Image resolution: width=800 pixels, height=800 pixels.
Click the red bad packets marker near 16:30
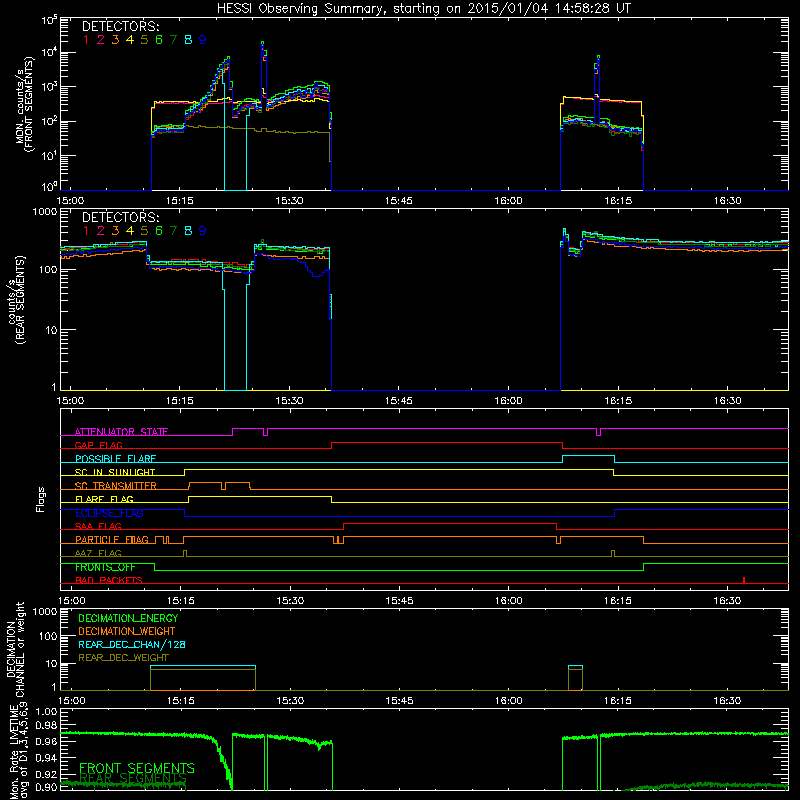[744, 580]
